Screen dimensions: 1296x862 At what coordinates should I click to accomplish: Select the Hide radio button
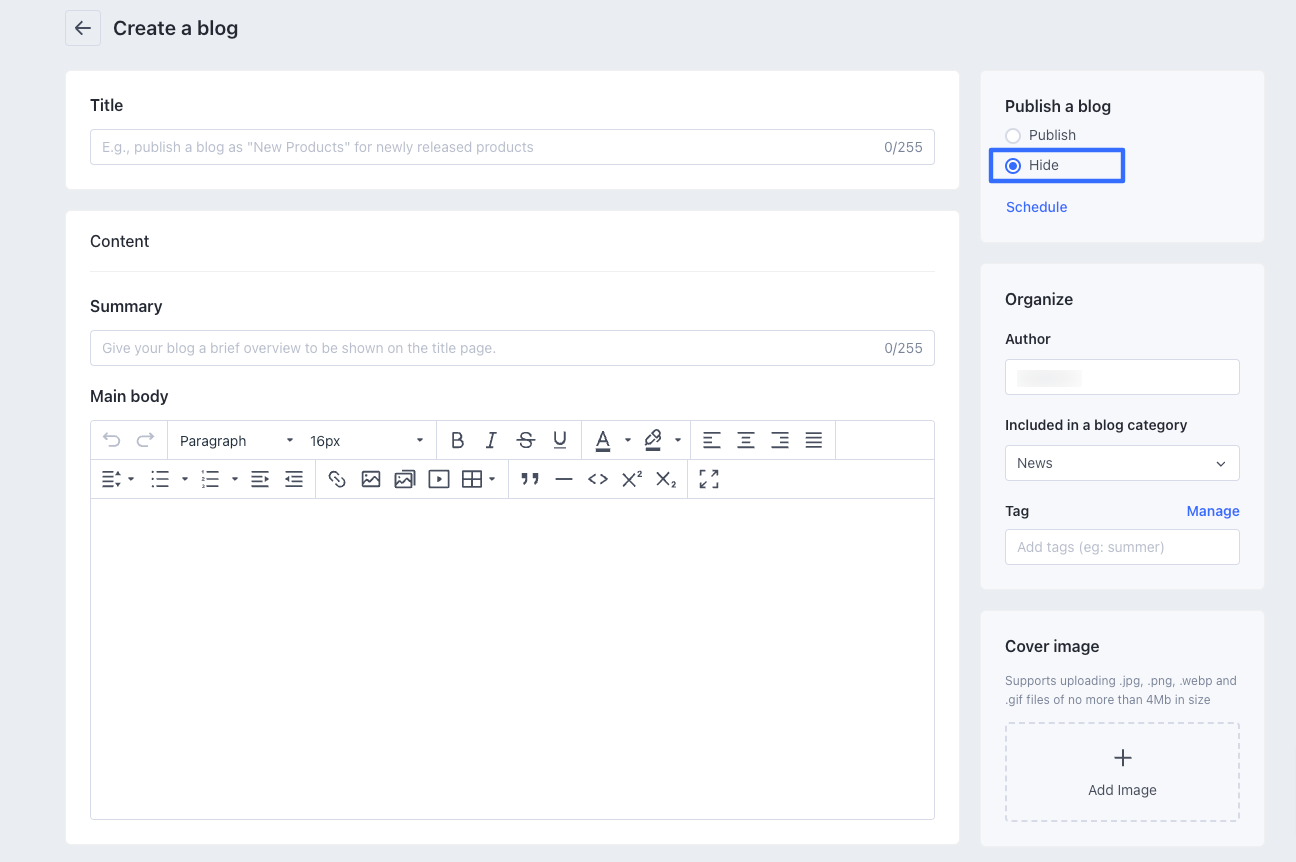(1014, 166)
